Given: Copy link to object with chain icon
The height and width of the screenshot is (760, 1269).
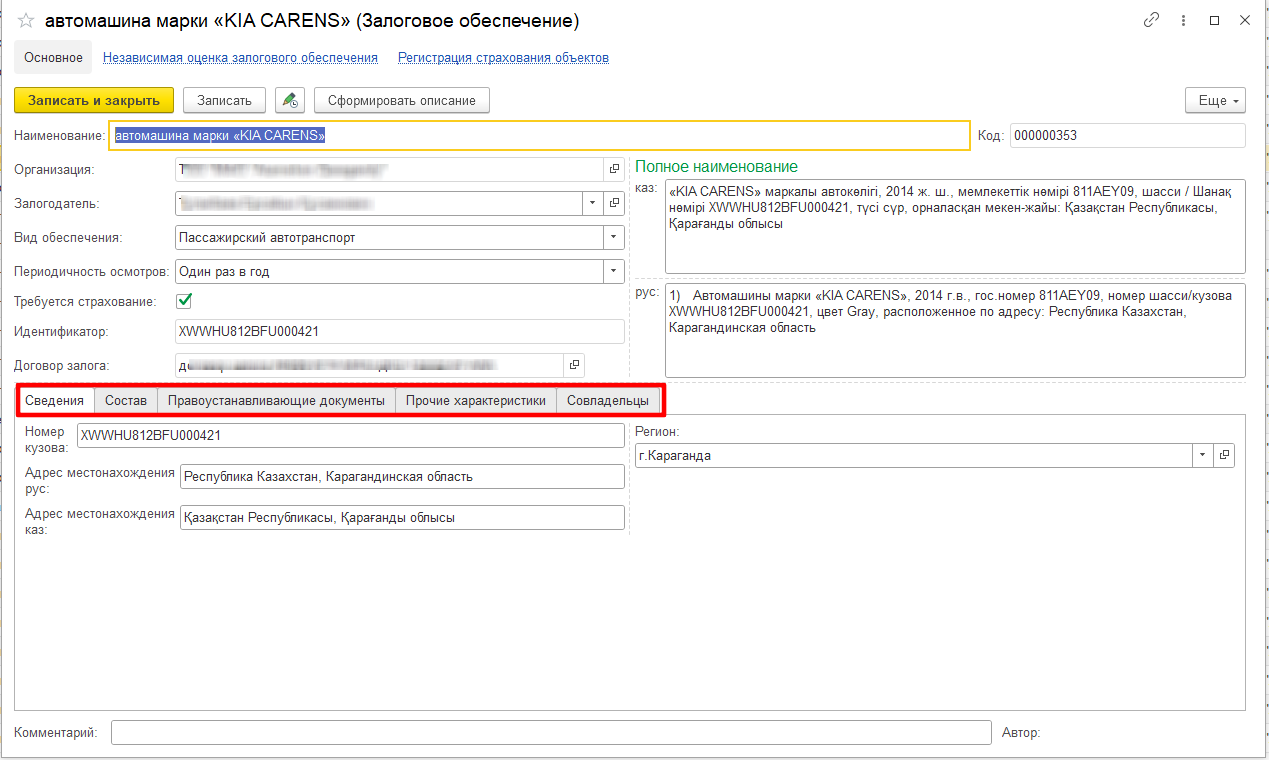Looking at the screenshot, I should point(1151,21).
